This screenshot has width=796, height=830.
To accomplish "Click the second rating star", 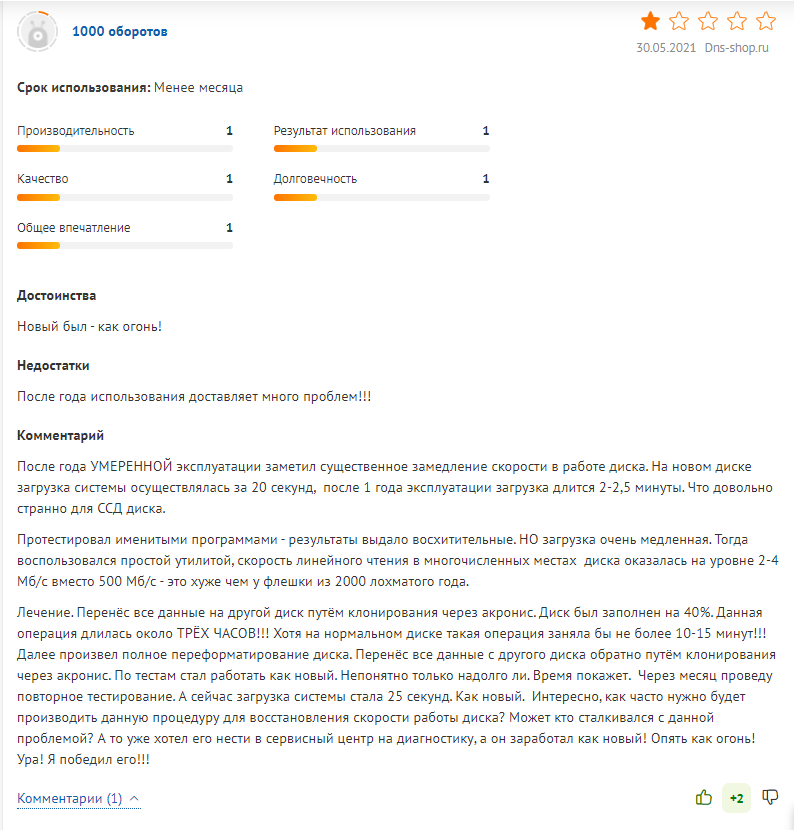I will (679, 21).
